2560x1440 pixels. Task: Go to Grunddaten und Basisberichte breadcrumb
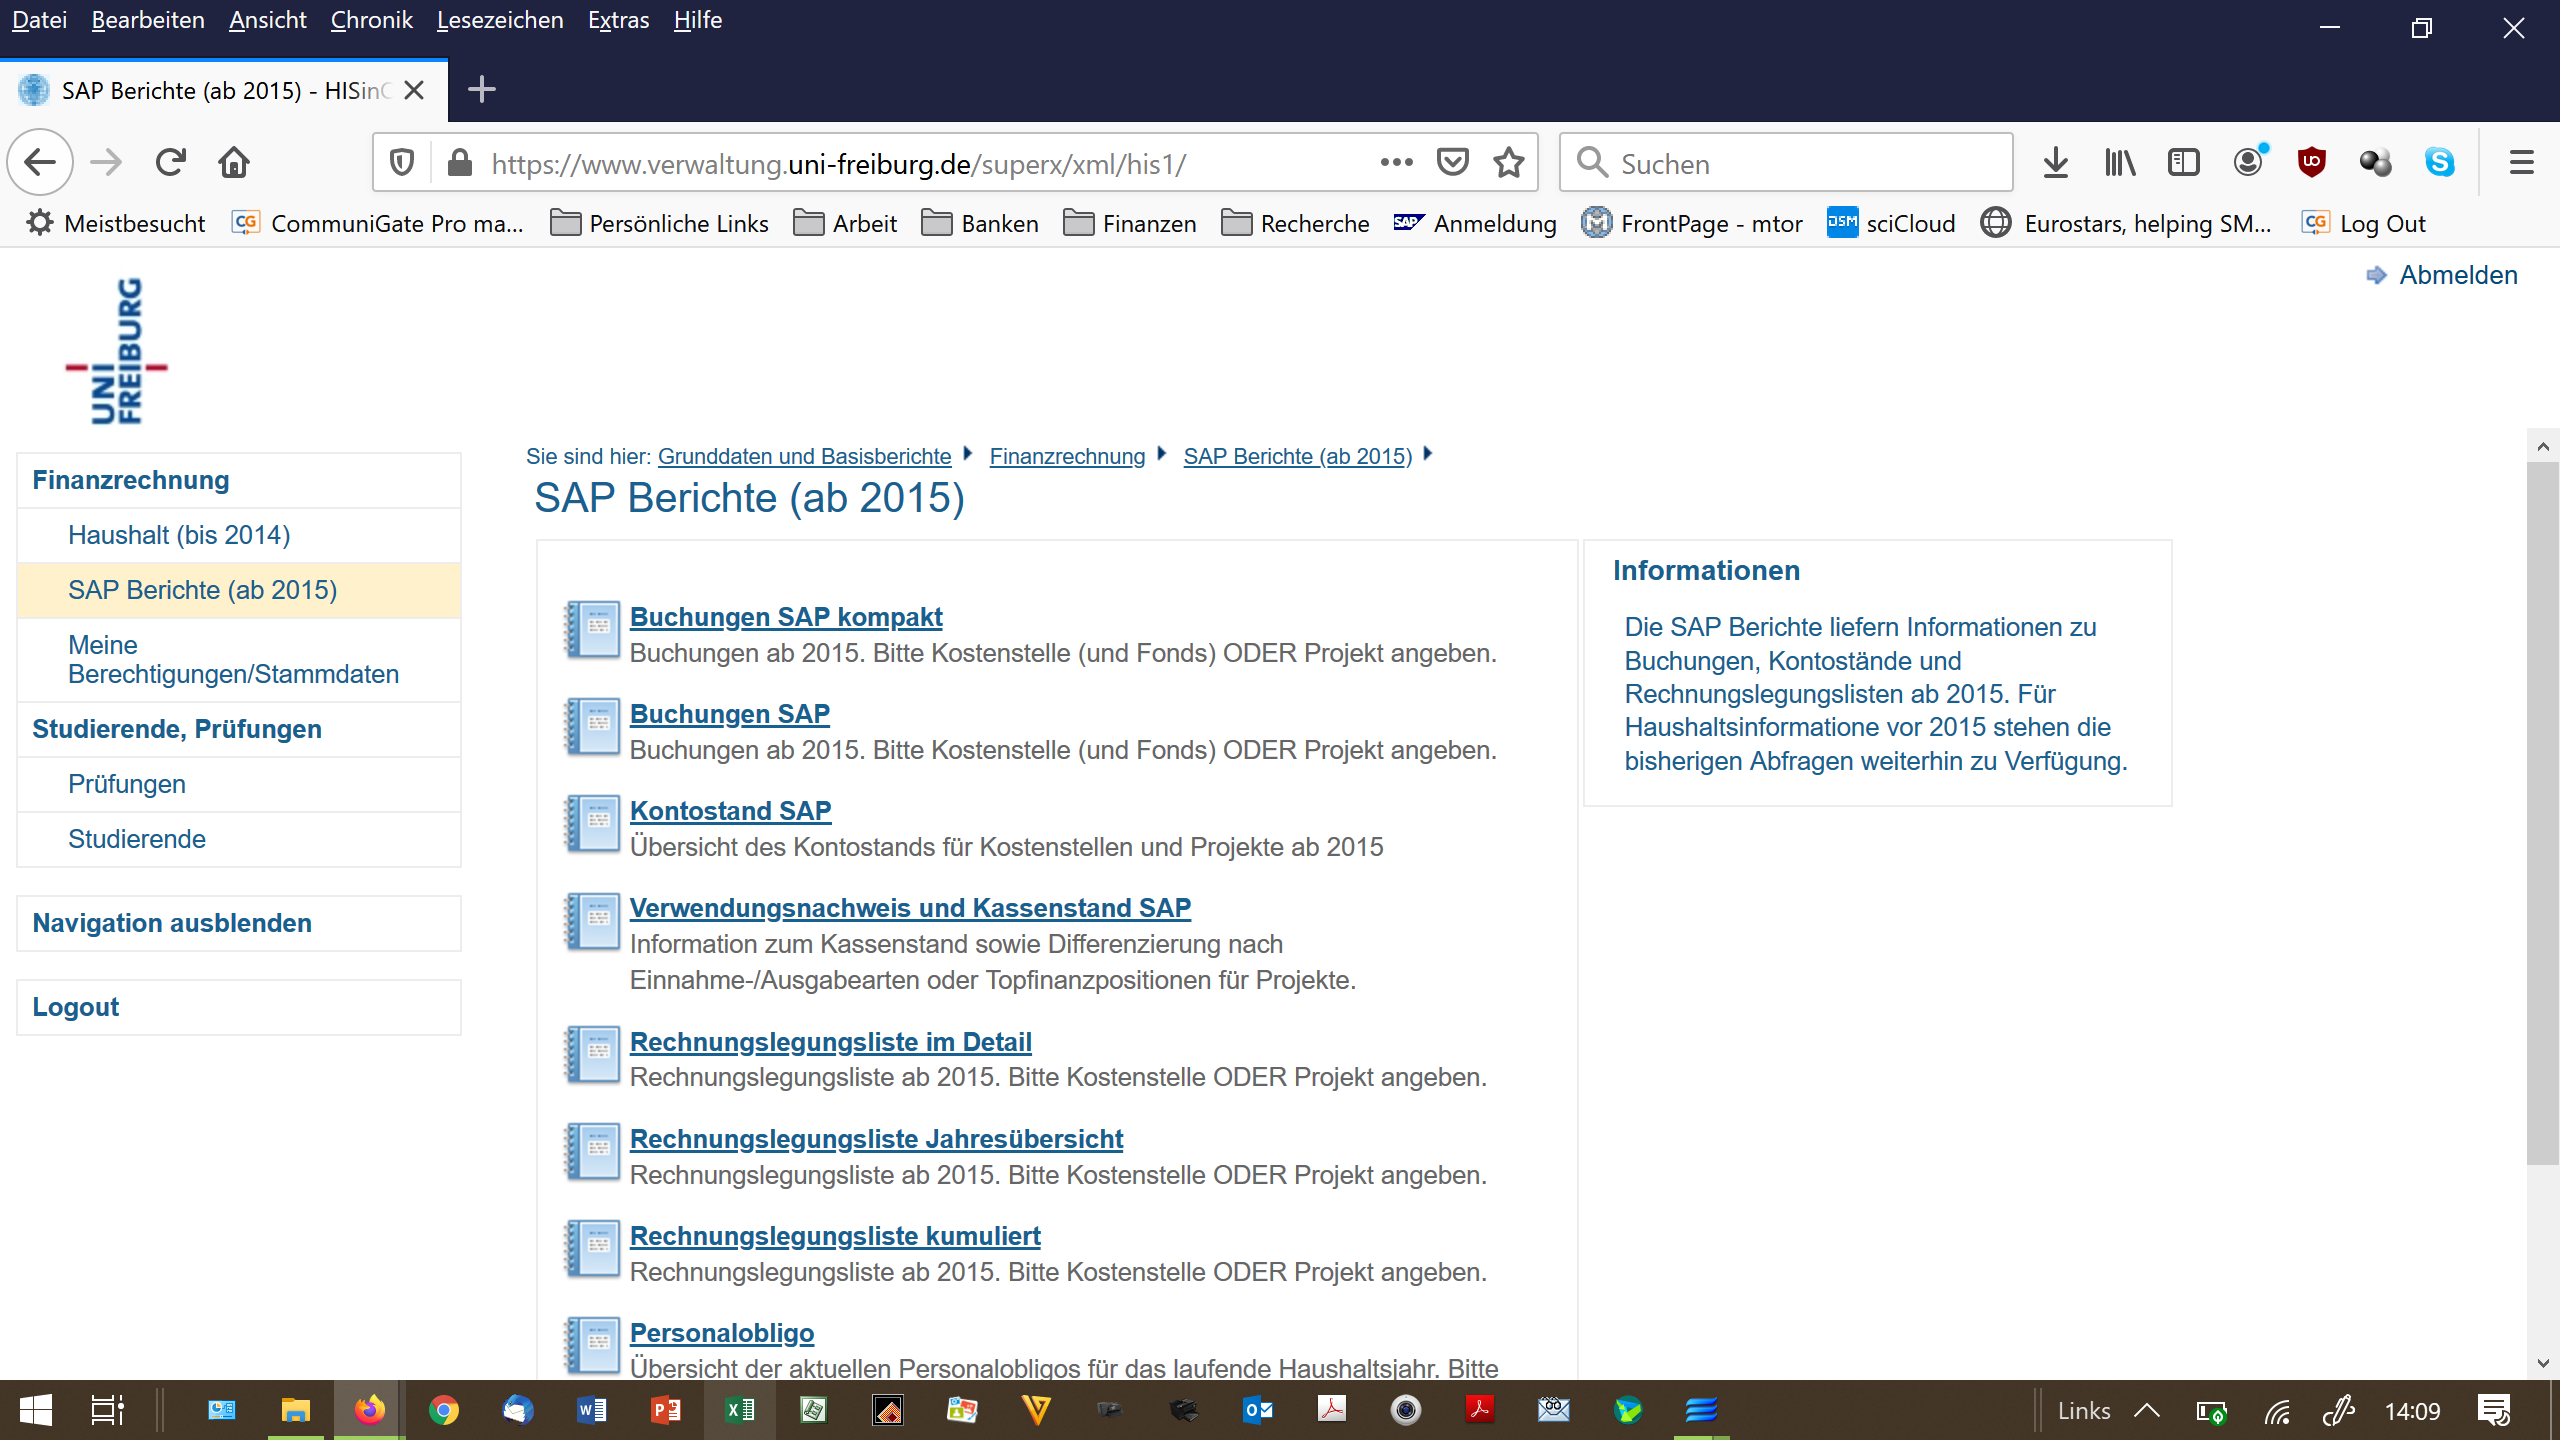804,456
